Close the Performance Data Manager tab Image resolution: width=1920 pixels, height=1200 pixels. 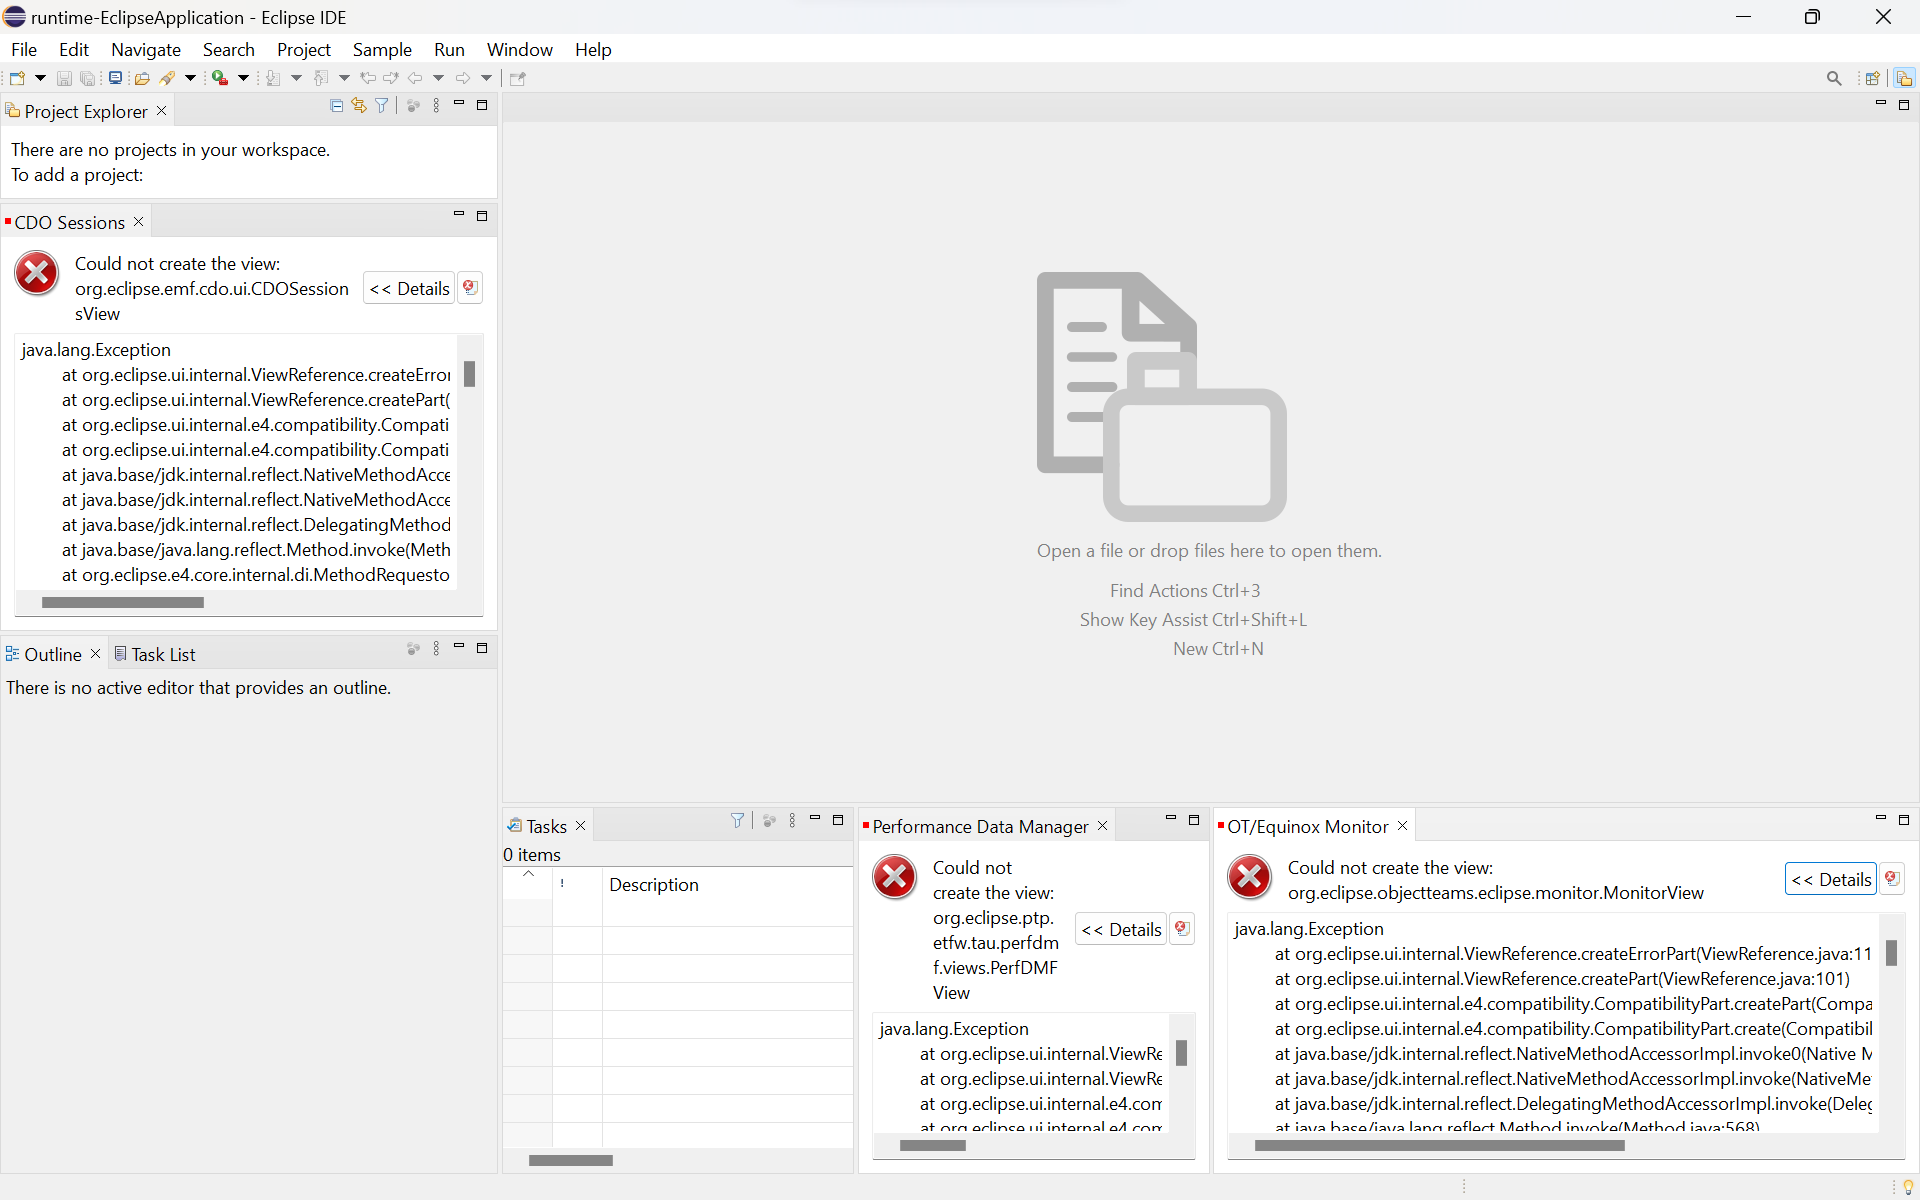point(1103,826)
